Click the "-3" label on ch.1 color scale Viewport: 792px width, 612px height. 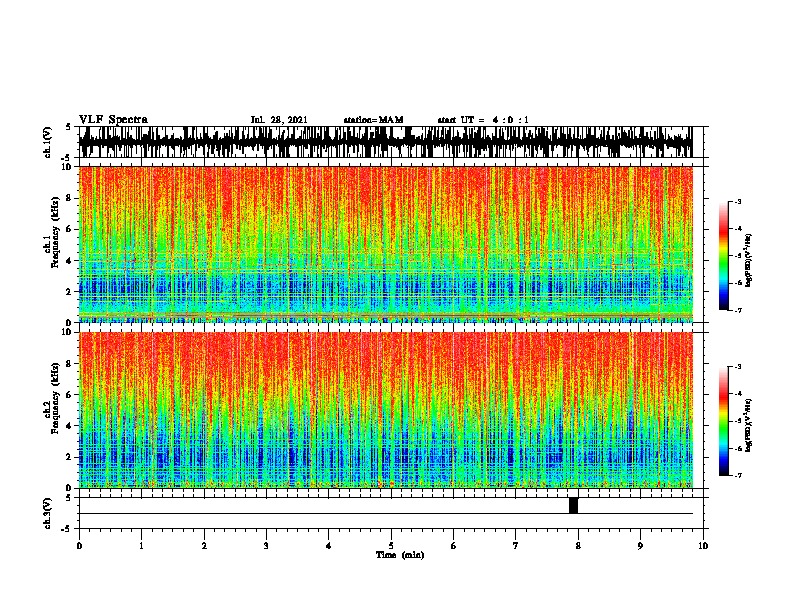tap(738, 202)
